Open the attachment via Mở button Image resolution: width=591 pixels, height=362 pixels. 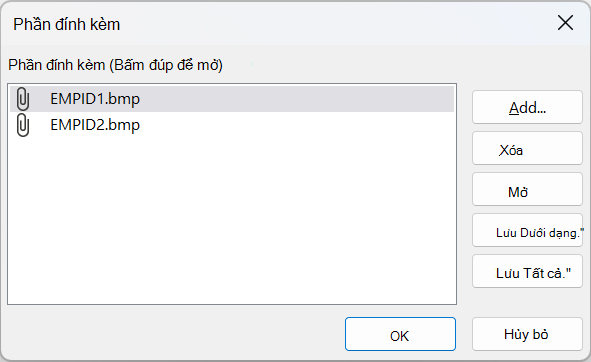[x=527, y=189]
